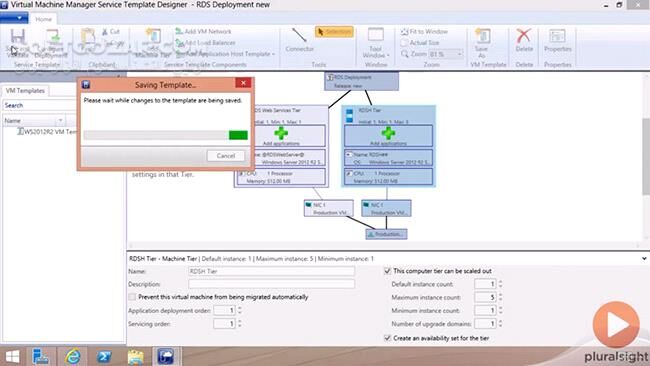Open the Name column filter dropdown
Image resolution: width=650 pixels, height=366 pixels.
click(60, 121)
